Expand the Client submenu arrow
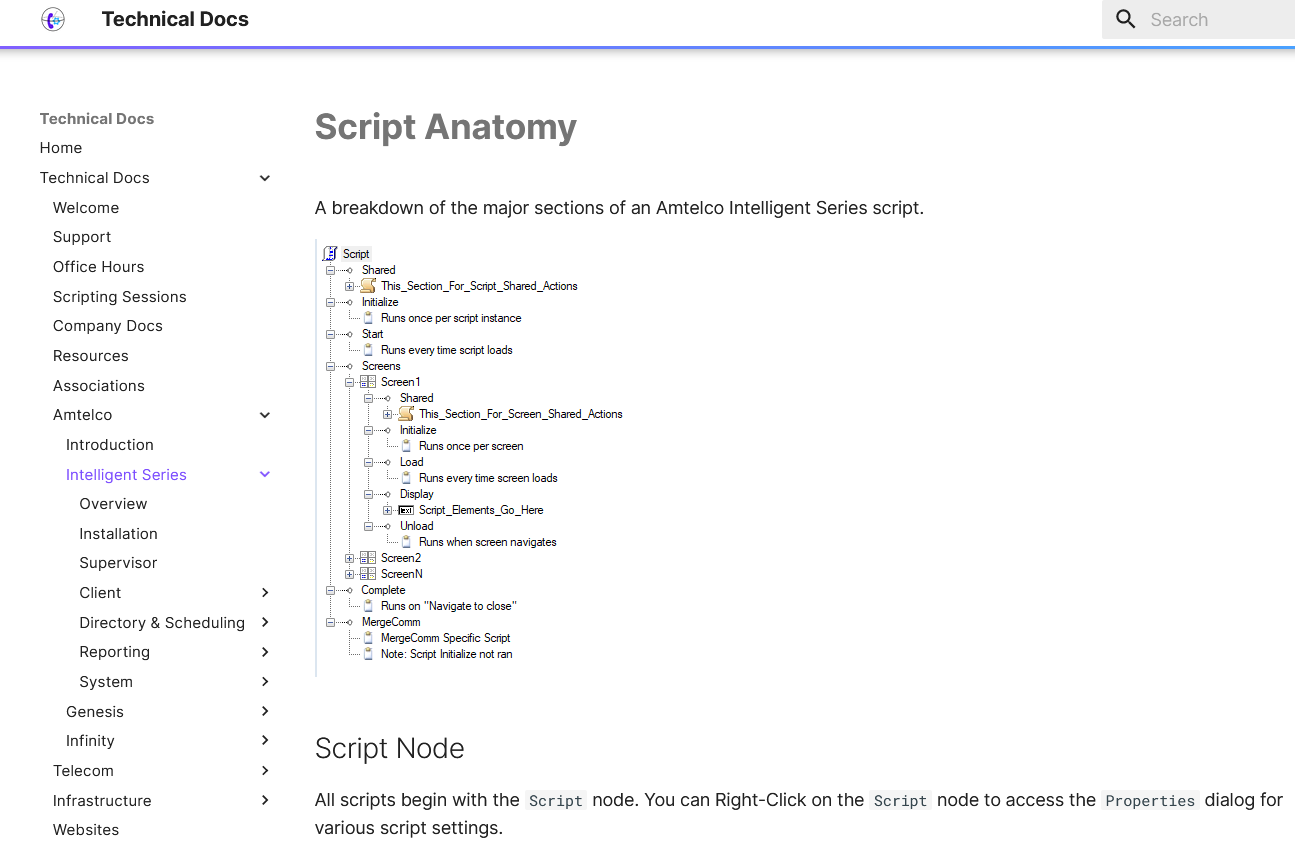Screen dimensions: 1295x847 (x=265, y=593)
